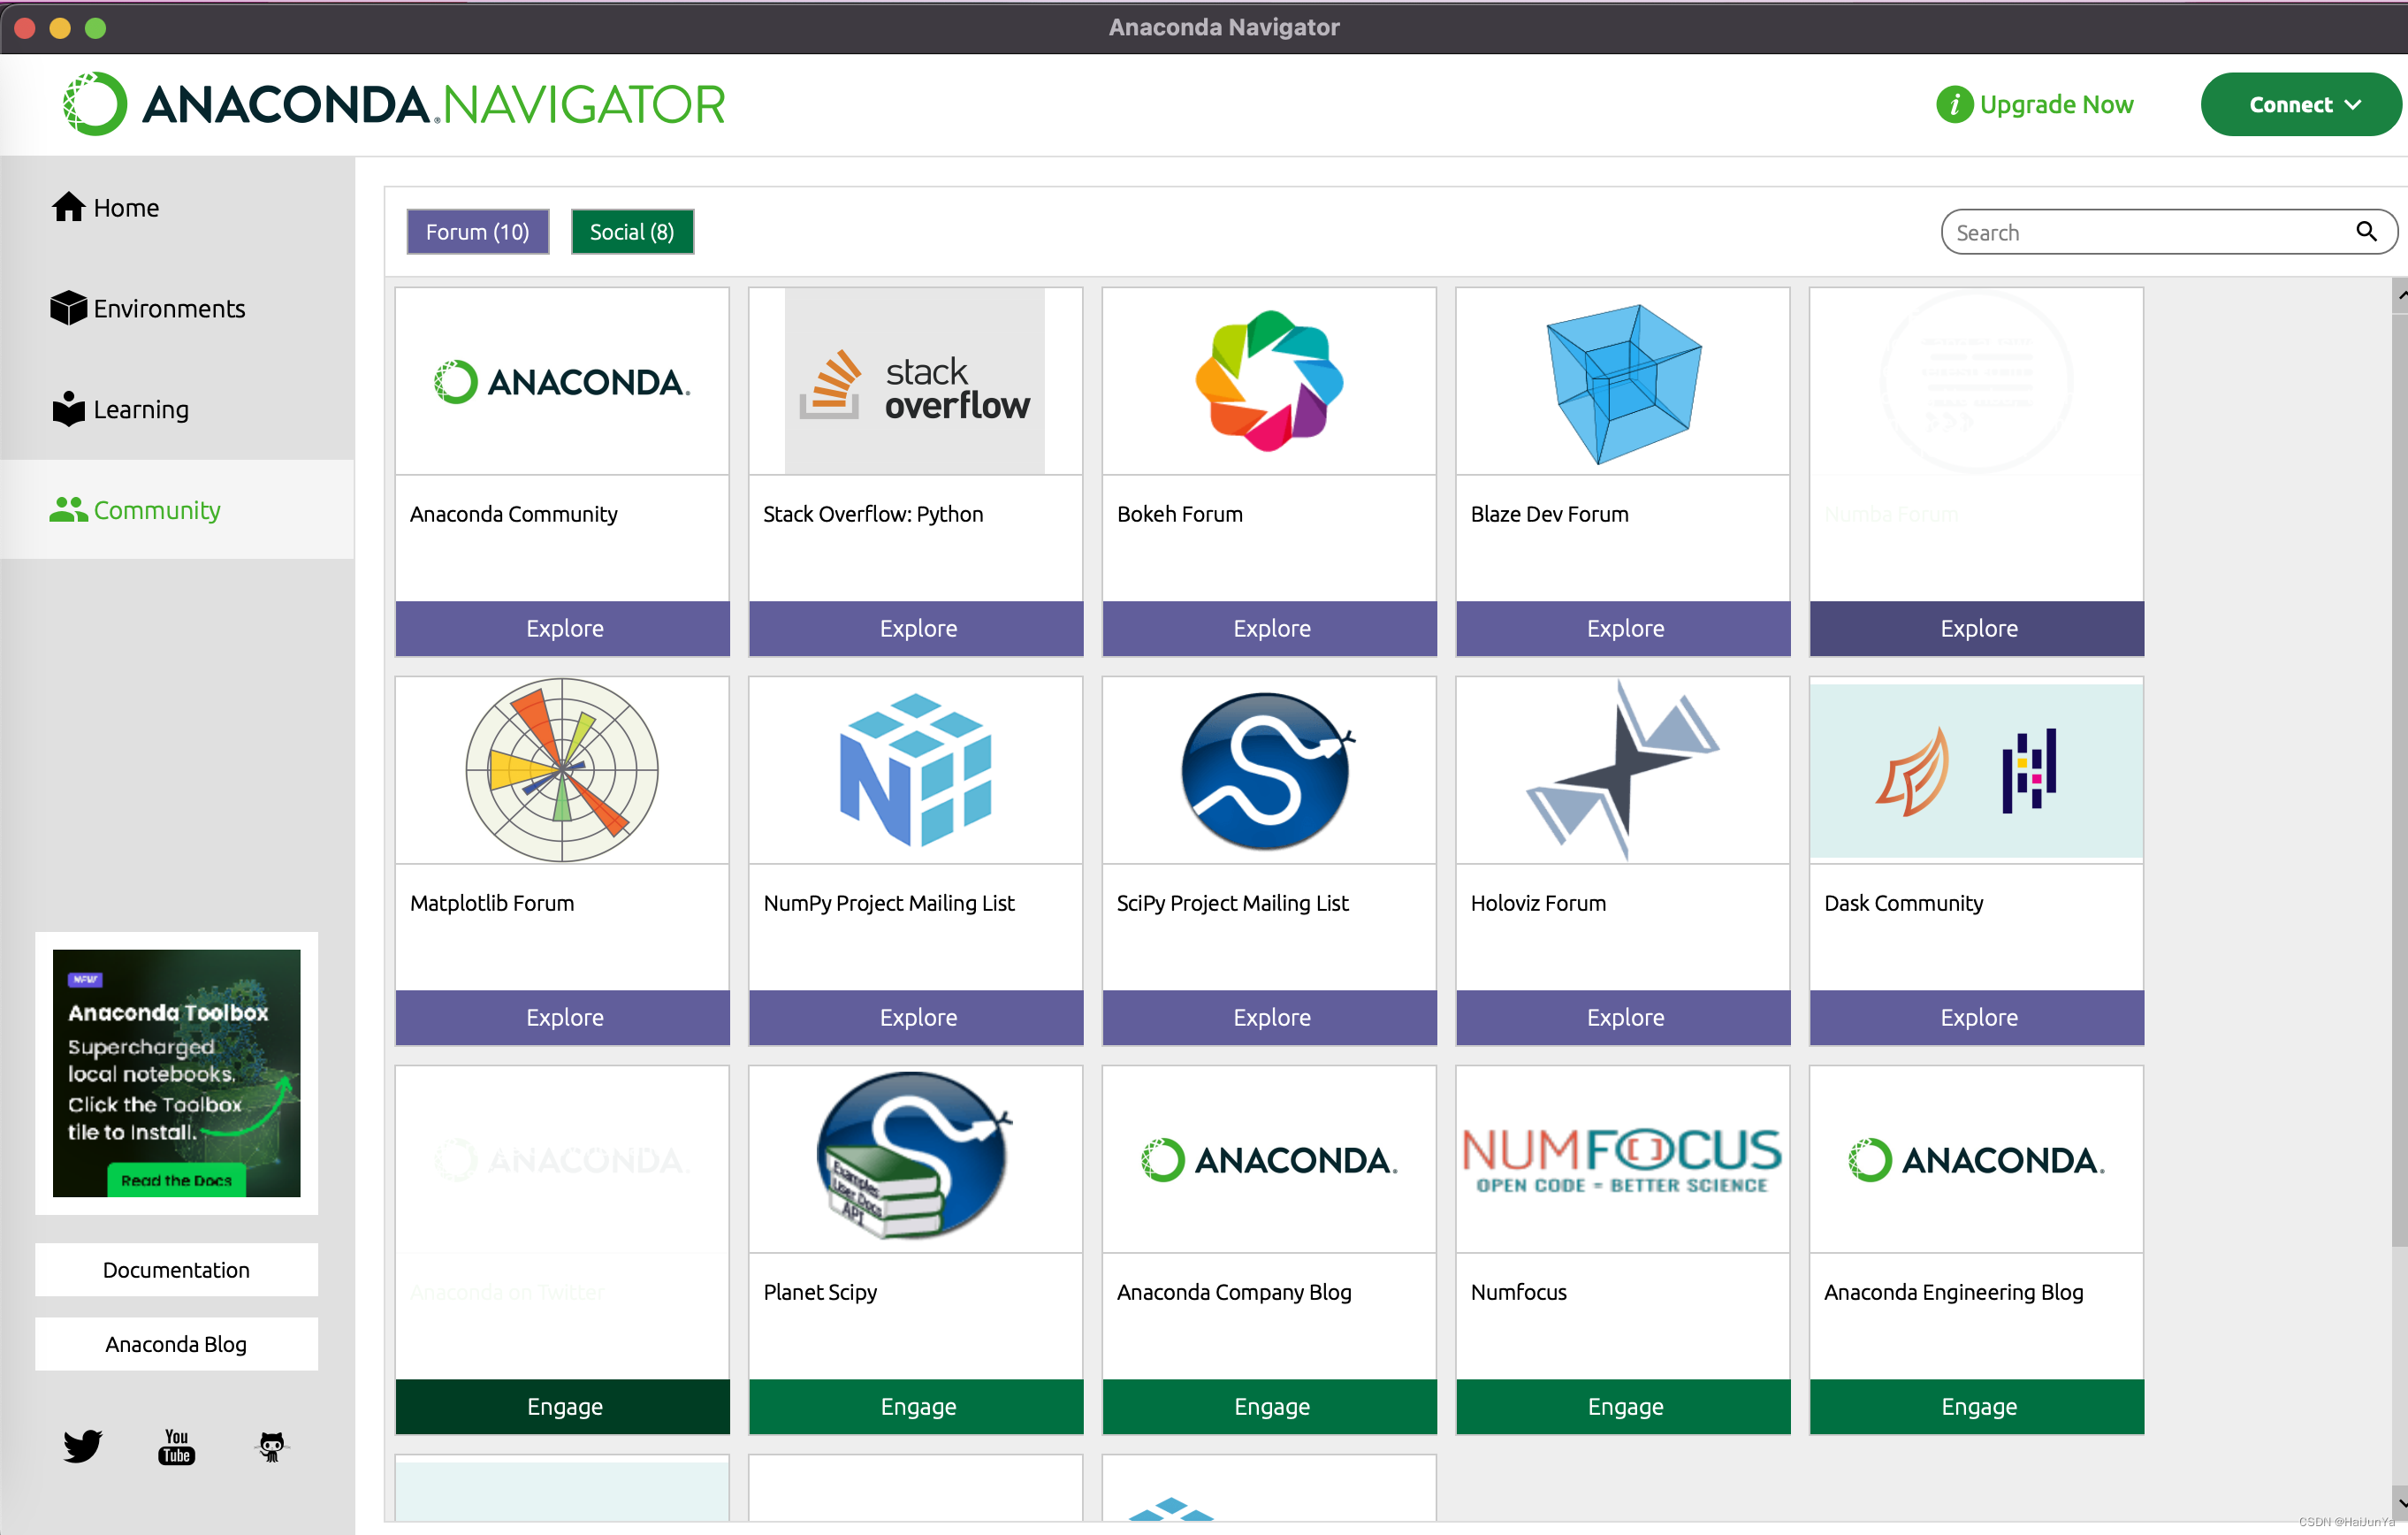Click the 'Dask Community' title text

[x=1903, y=903]
